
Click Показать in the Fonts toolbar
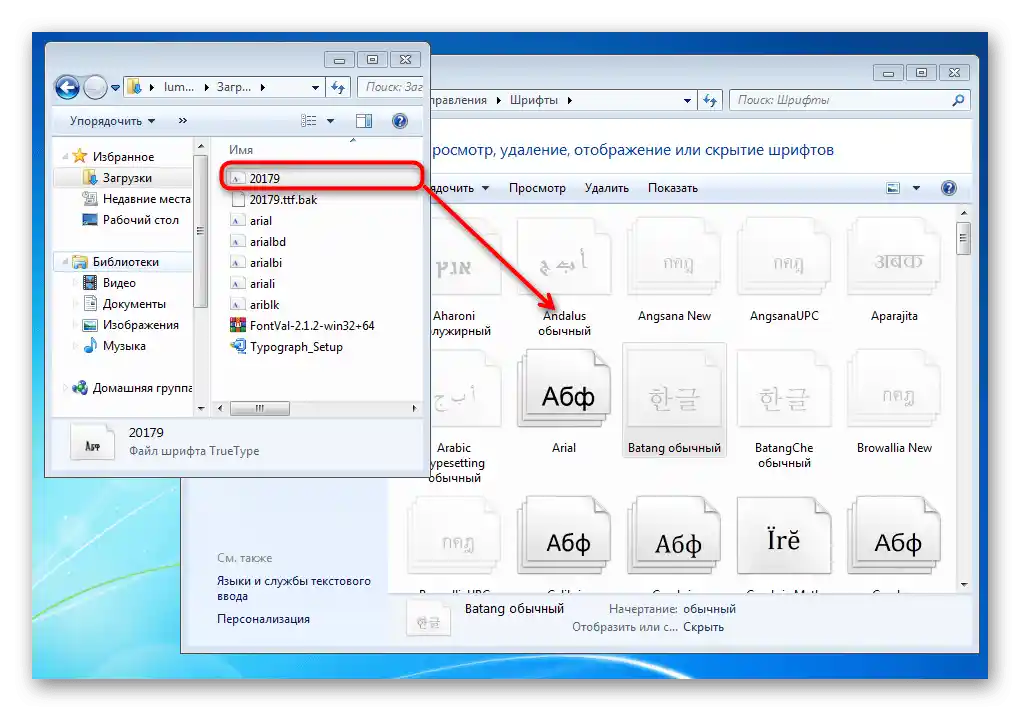(673, 188)
